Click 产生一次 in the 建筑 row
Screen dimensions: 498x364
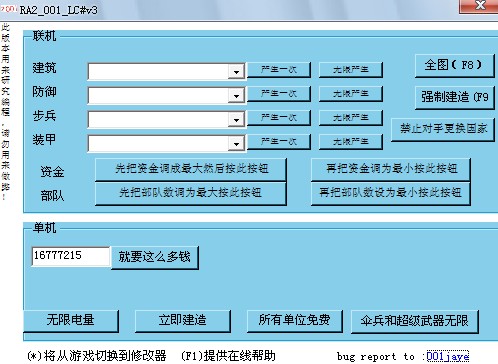point(279,70)
